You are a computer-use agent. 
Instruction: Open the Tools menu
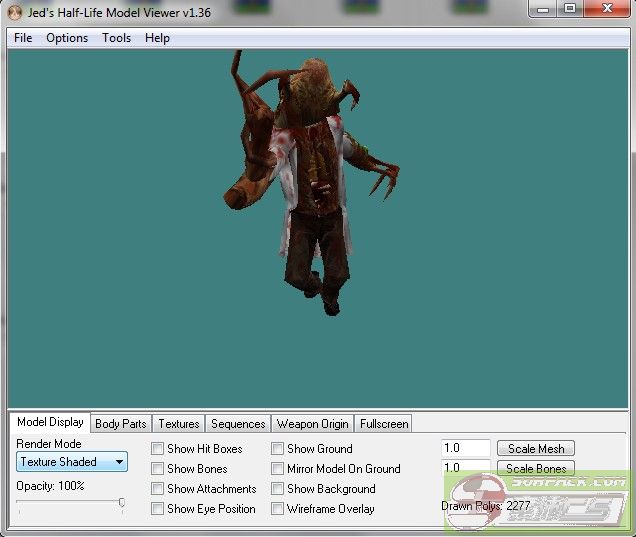tap(116, 38)
